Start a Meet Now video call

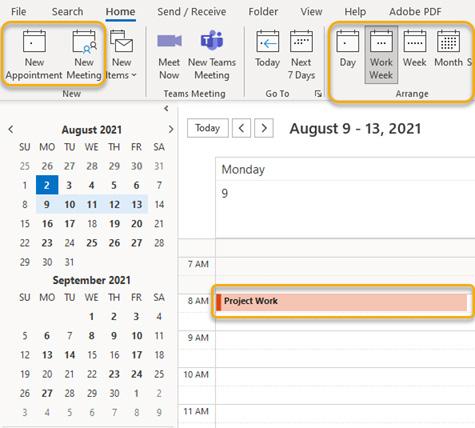[169, 55]
